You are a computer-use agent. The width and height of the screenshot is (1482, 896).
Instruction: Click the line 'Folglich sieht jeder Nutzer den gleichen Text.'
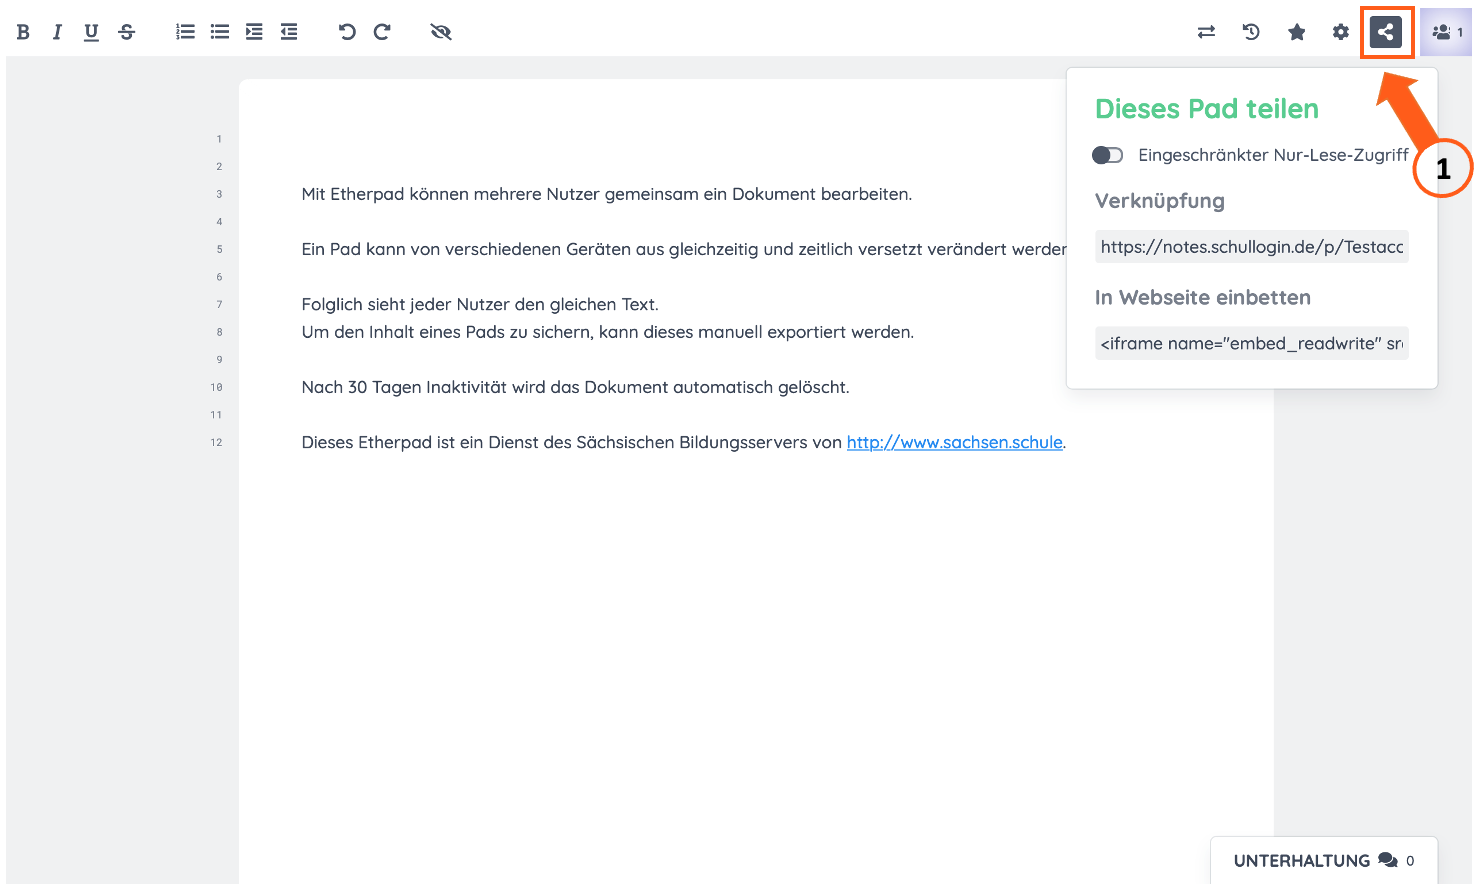(480, 304)
